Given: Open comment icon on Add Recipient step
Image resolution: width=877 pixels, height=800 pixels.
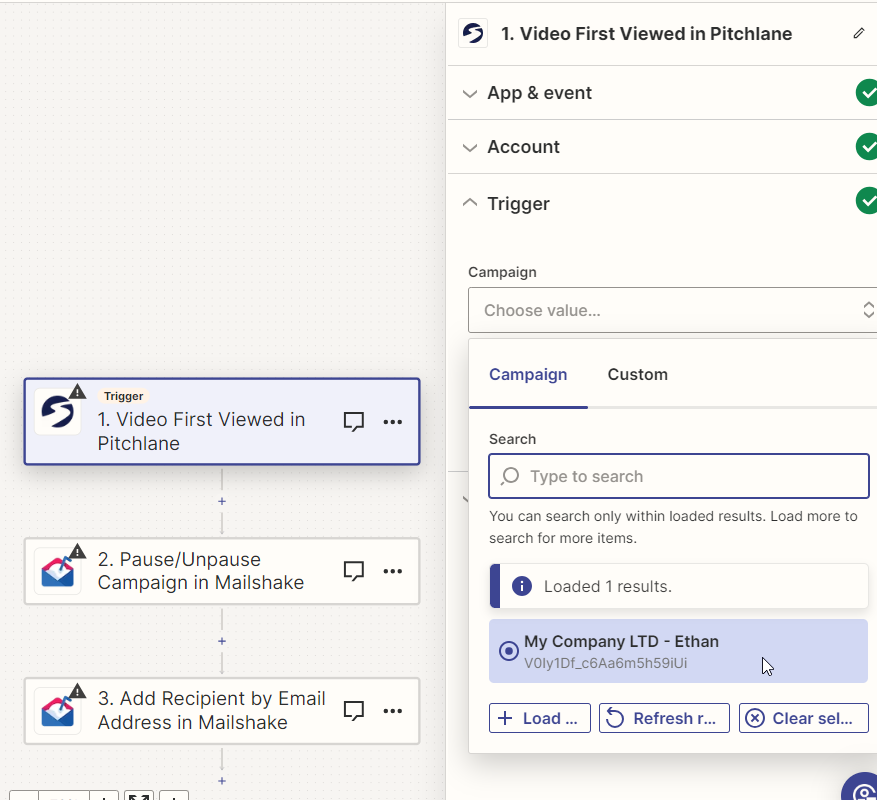Looking at the screenshot, I should pos(353,711).
